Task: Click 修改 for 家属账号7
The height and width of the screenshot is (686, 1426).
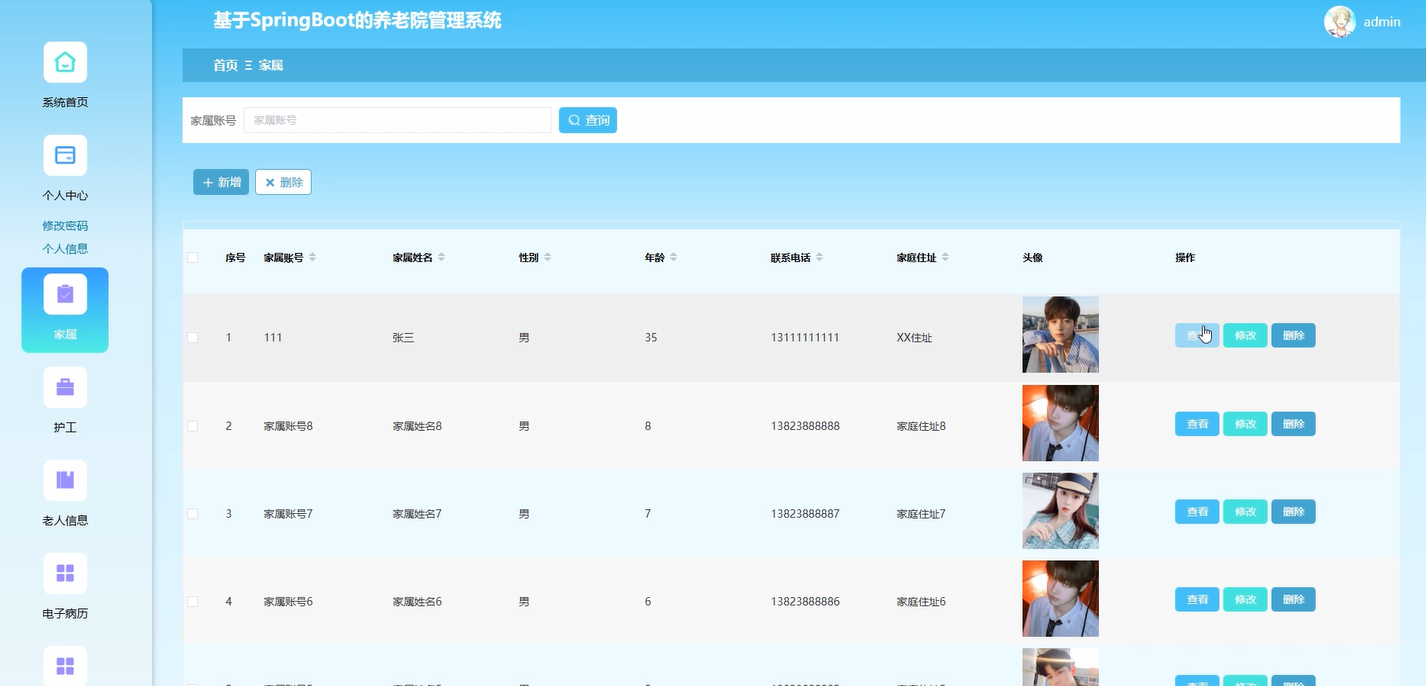Action: pyautogui.click(x=1245, y=512)
